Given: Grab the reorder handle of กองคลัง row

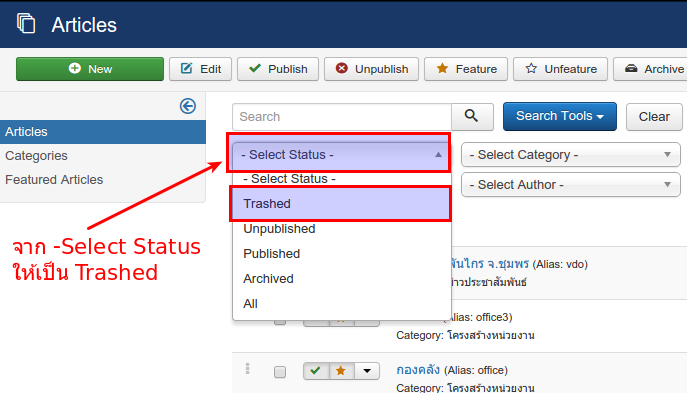Looking at the screenshot, I should pyautogui.click(x=248, y=368).
